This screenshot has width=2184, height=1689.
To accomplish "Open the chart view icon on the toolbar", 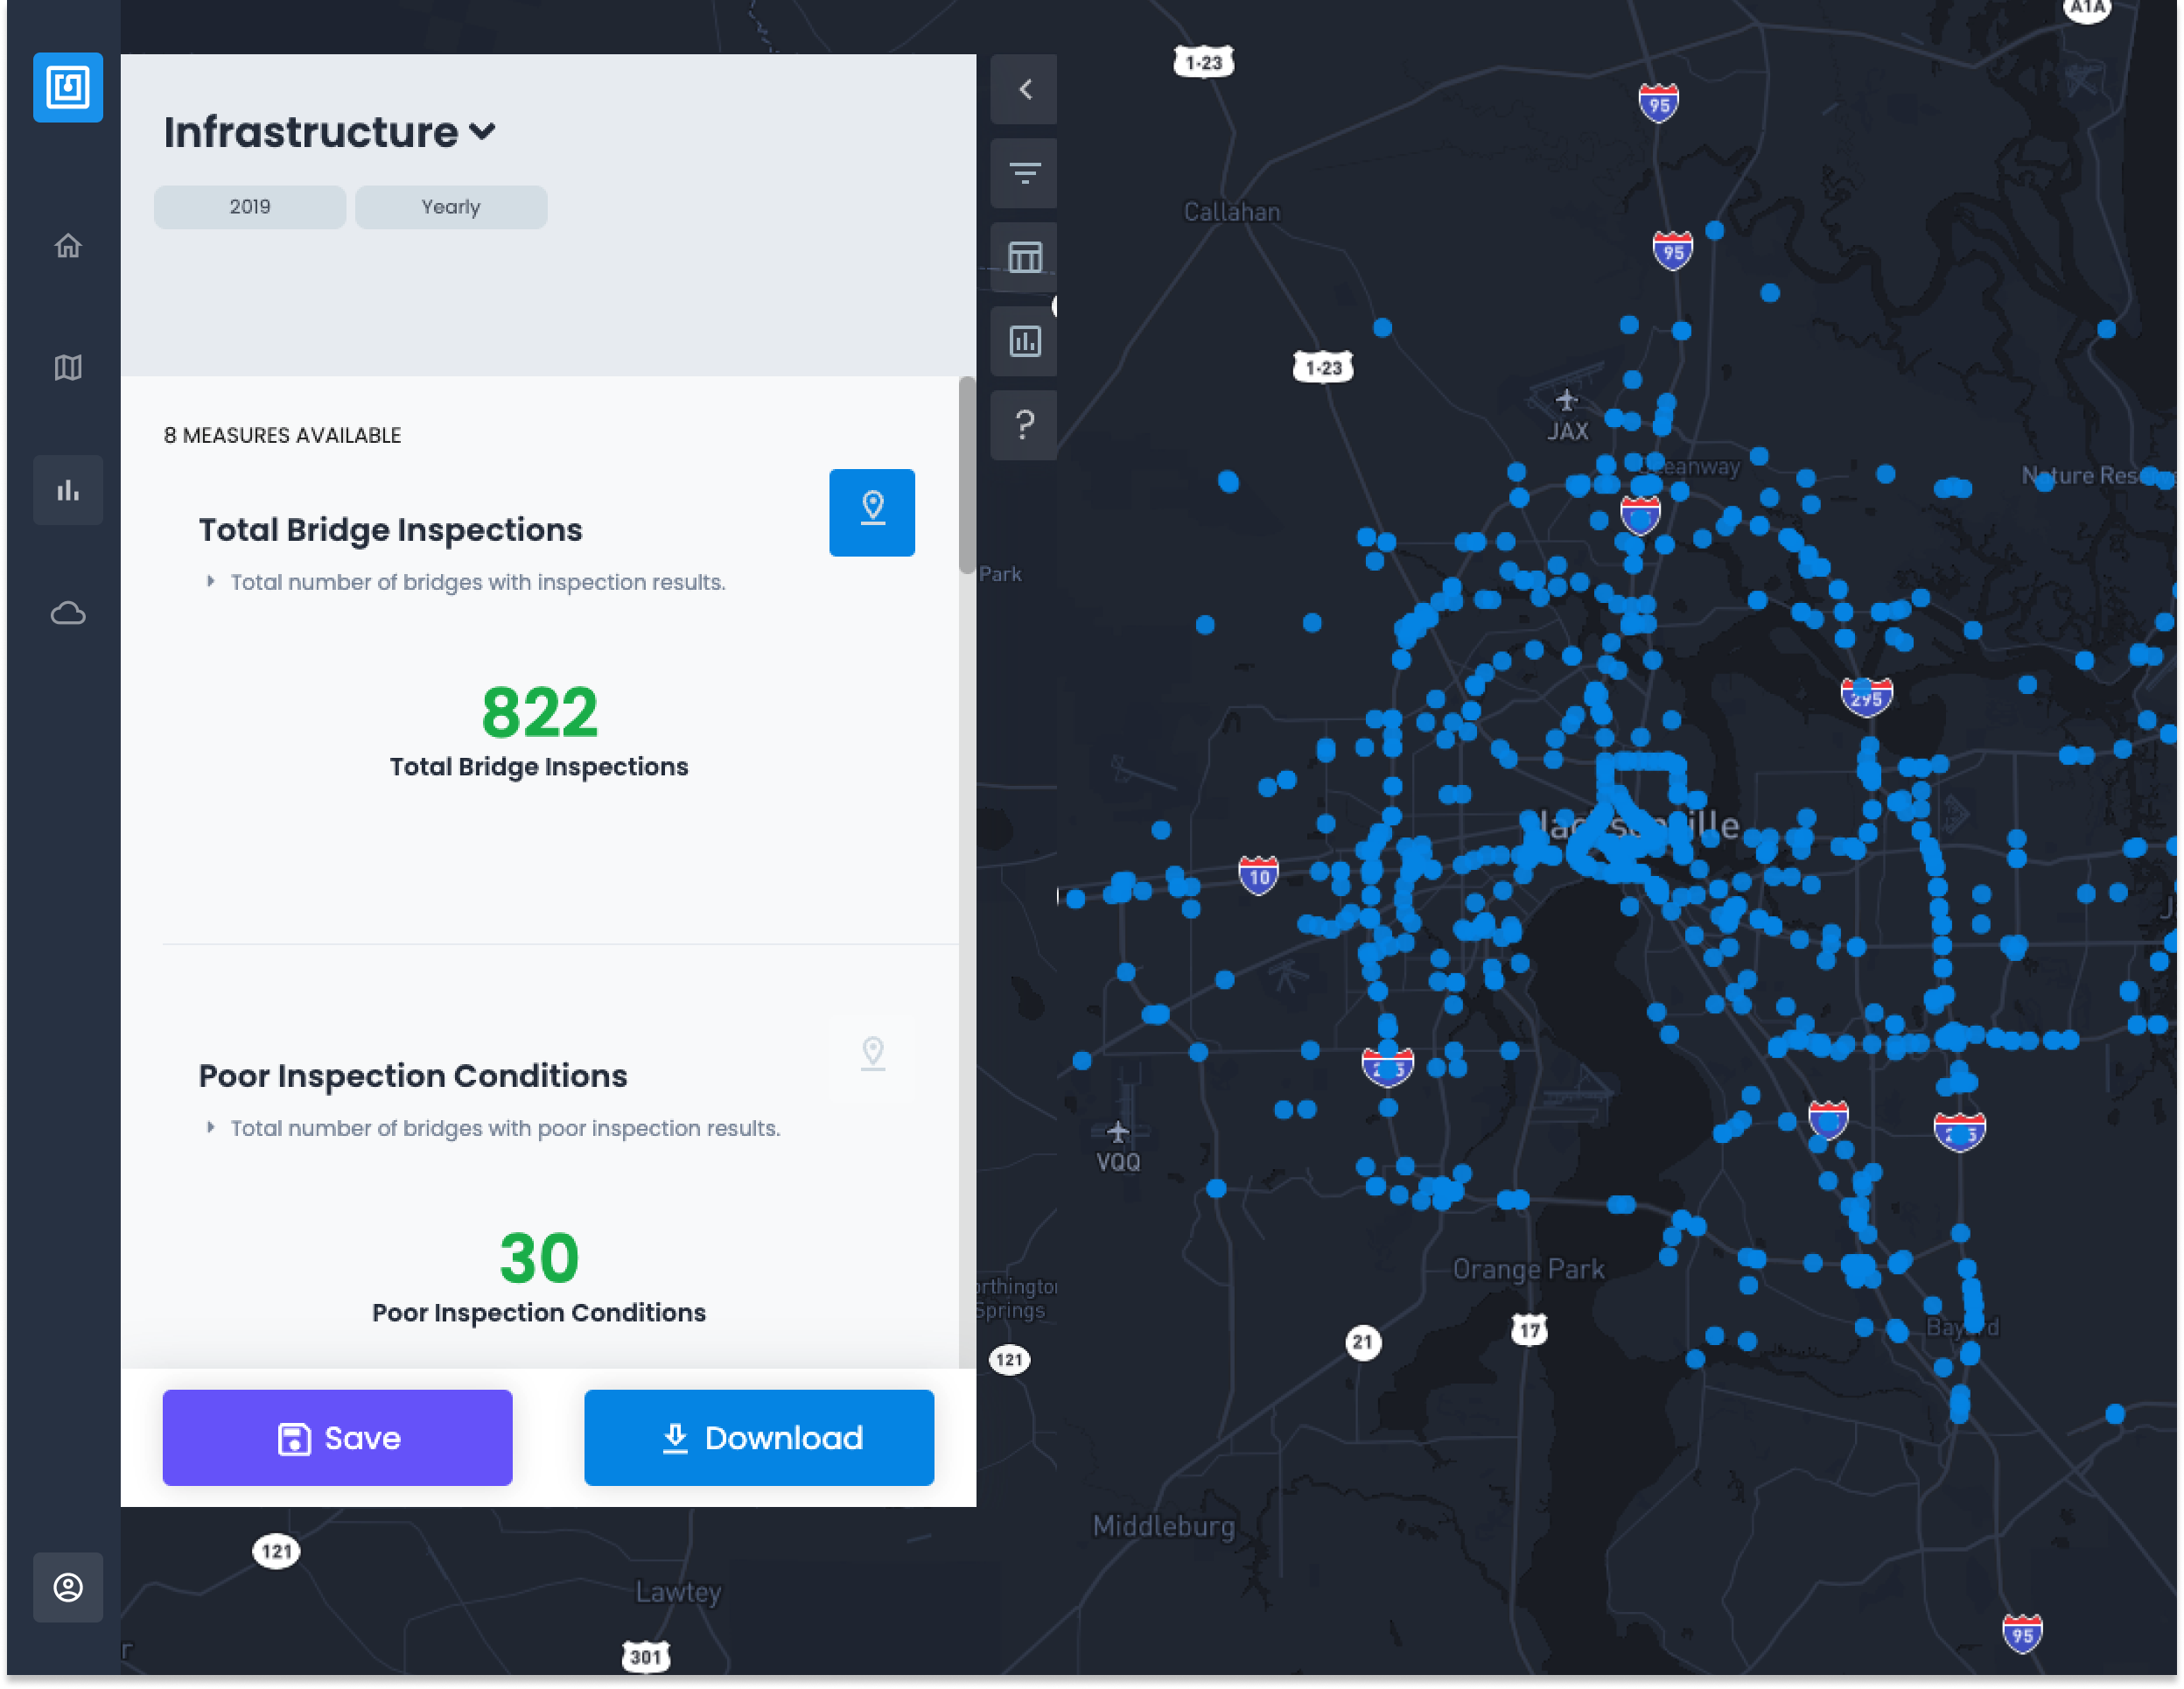I will tap(1023, 340).
